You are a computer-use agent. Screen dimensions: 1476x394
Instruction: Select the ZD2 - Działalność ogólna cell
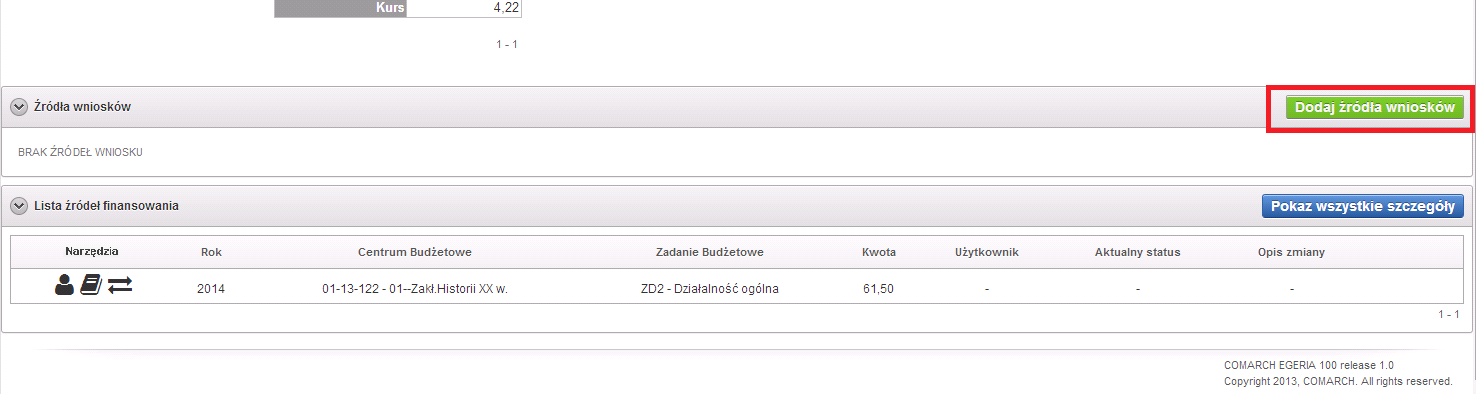click(x=709, y=289)
